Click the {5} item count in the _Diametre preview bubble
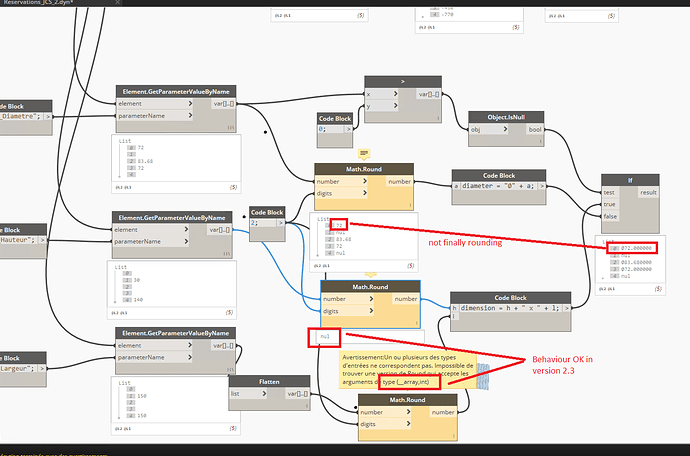The height and width of the screenshot is (456, 690). click(233, 187)
